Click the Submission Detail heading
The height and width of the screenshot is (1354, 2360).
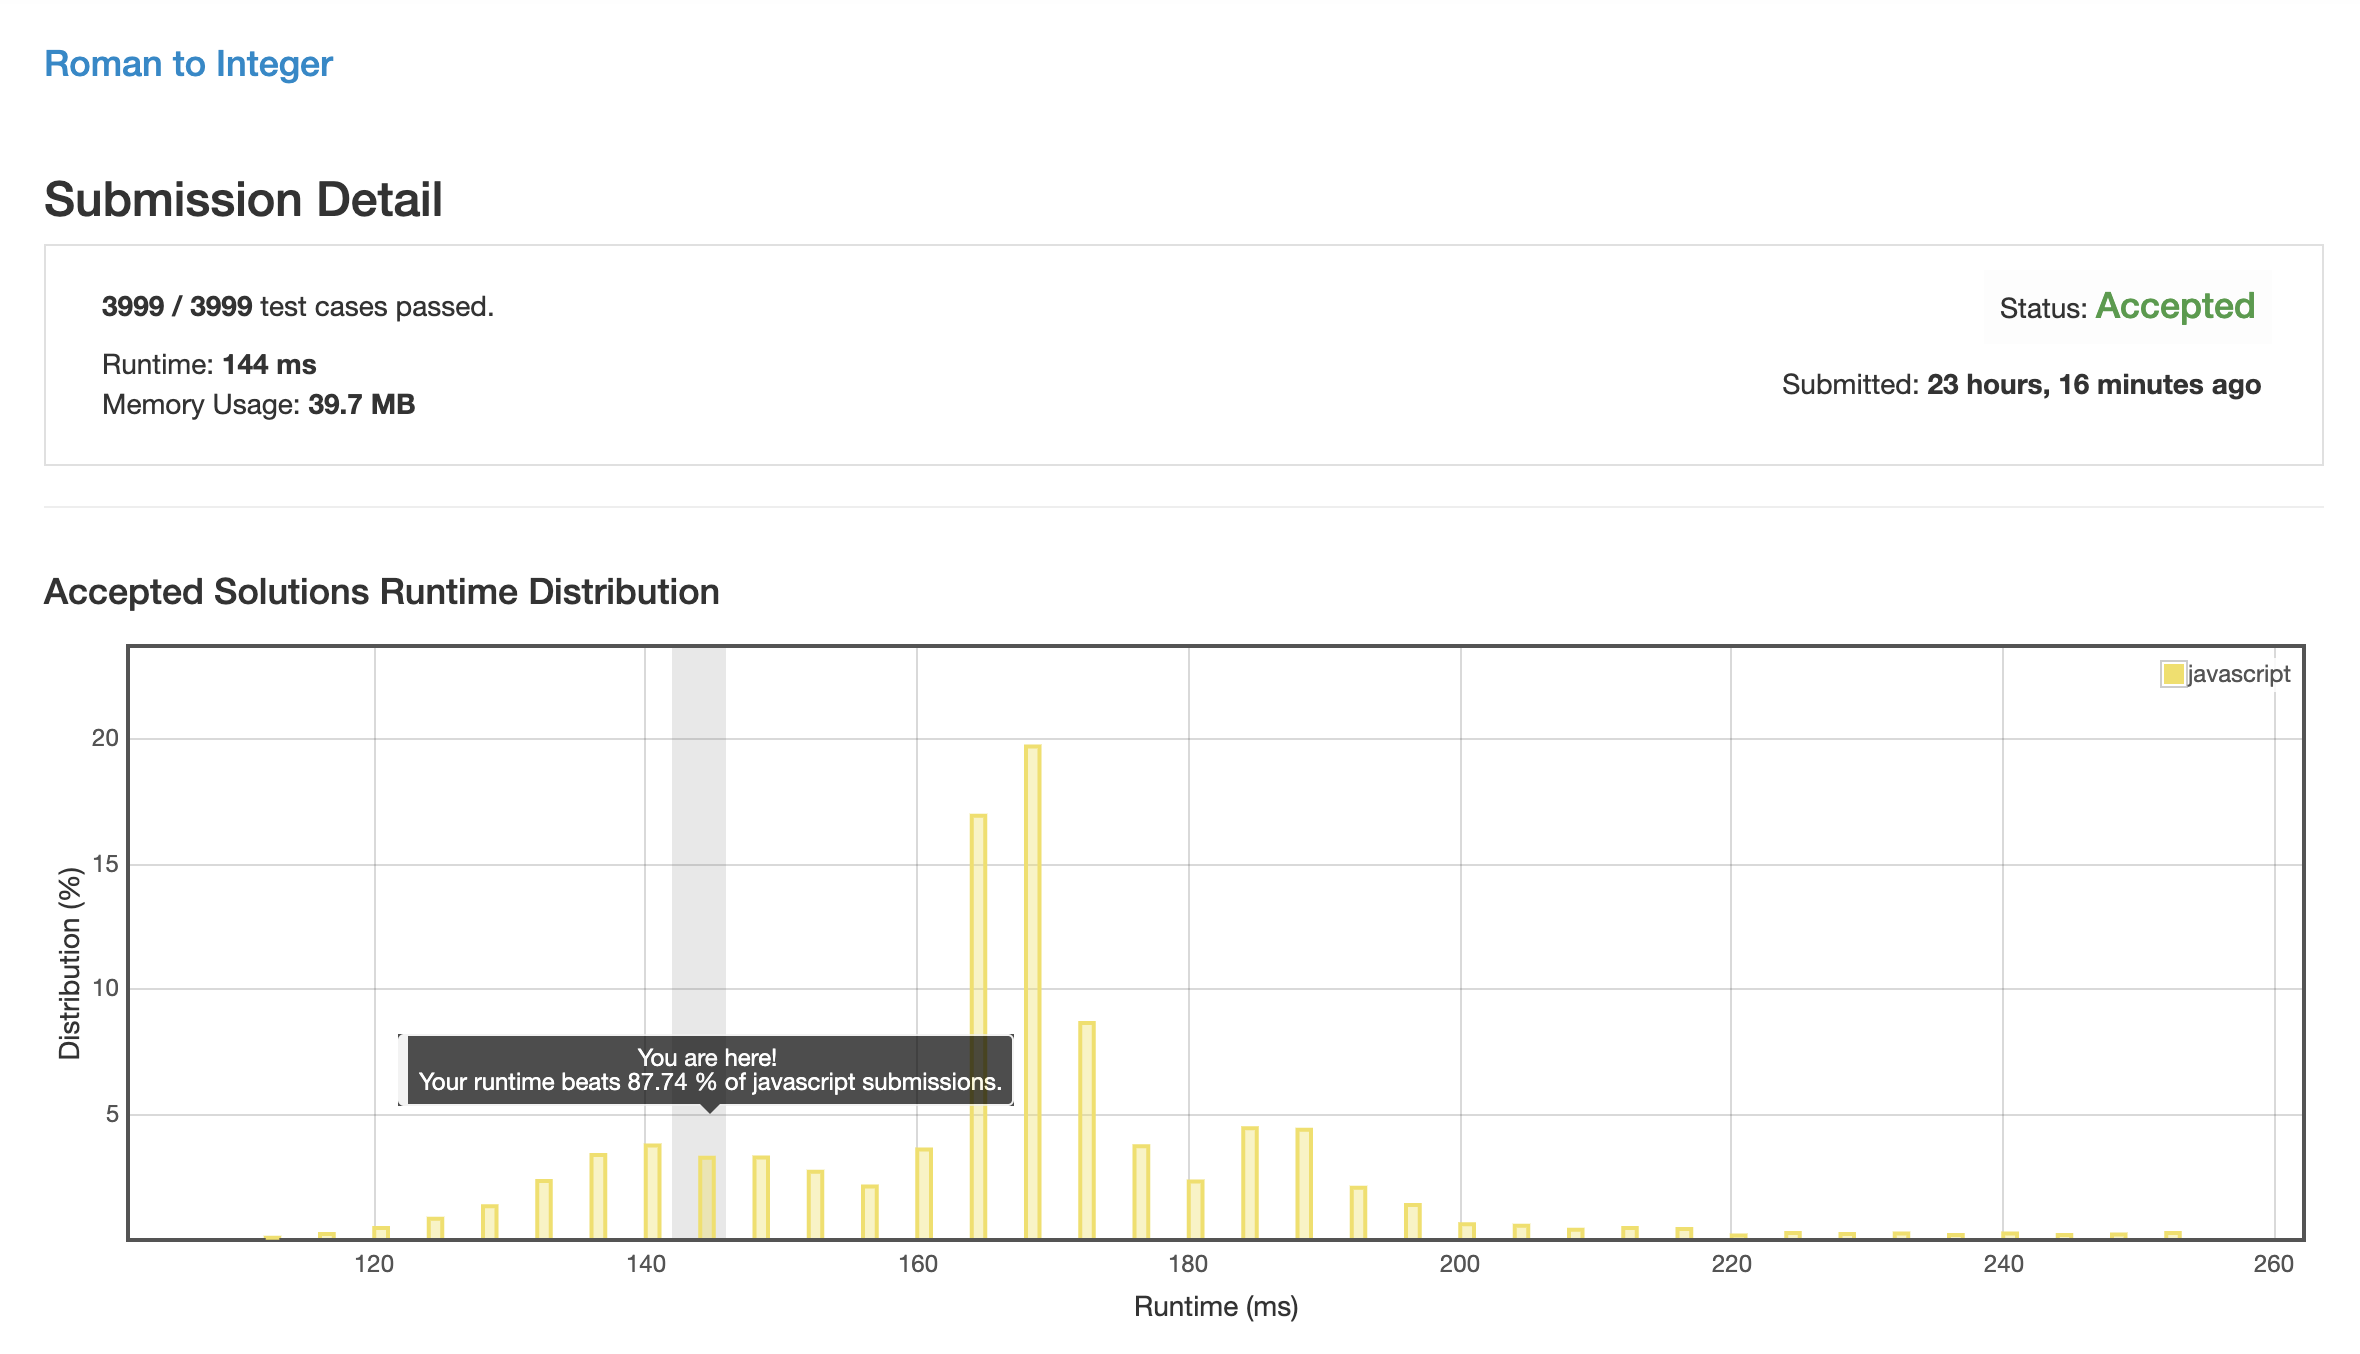tap(243, 199)
